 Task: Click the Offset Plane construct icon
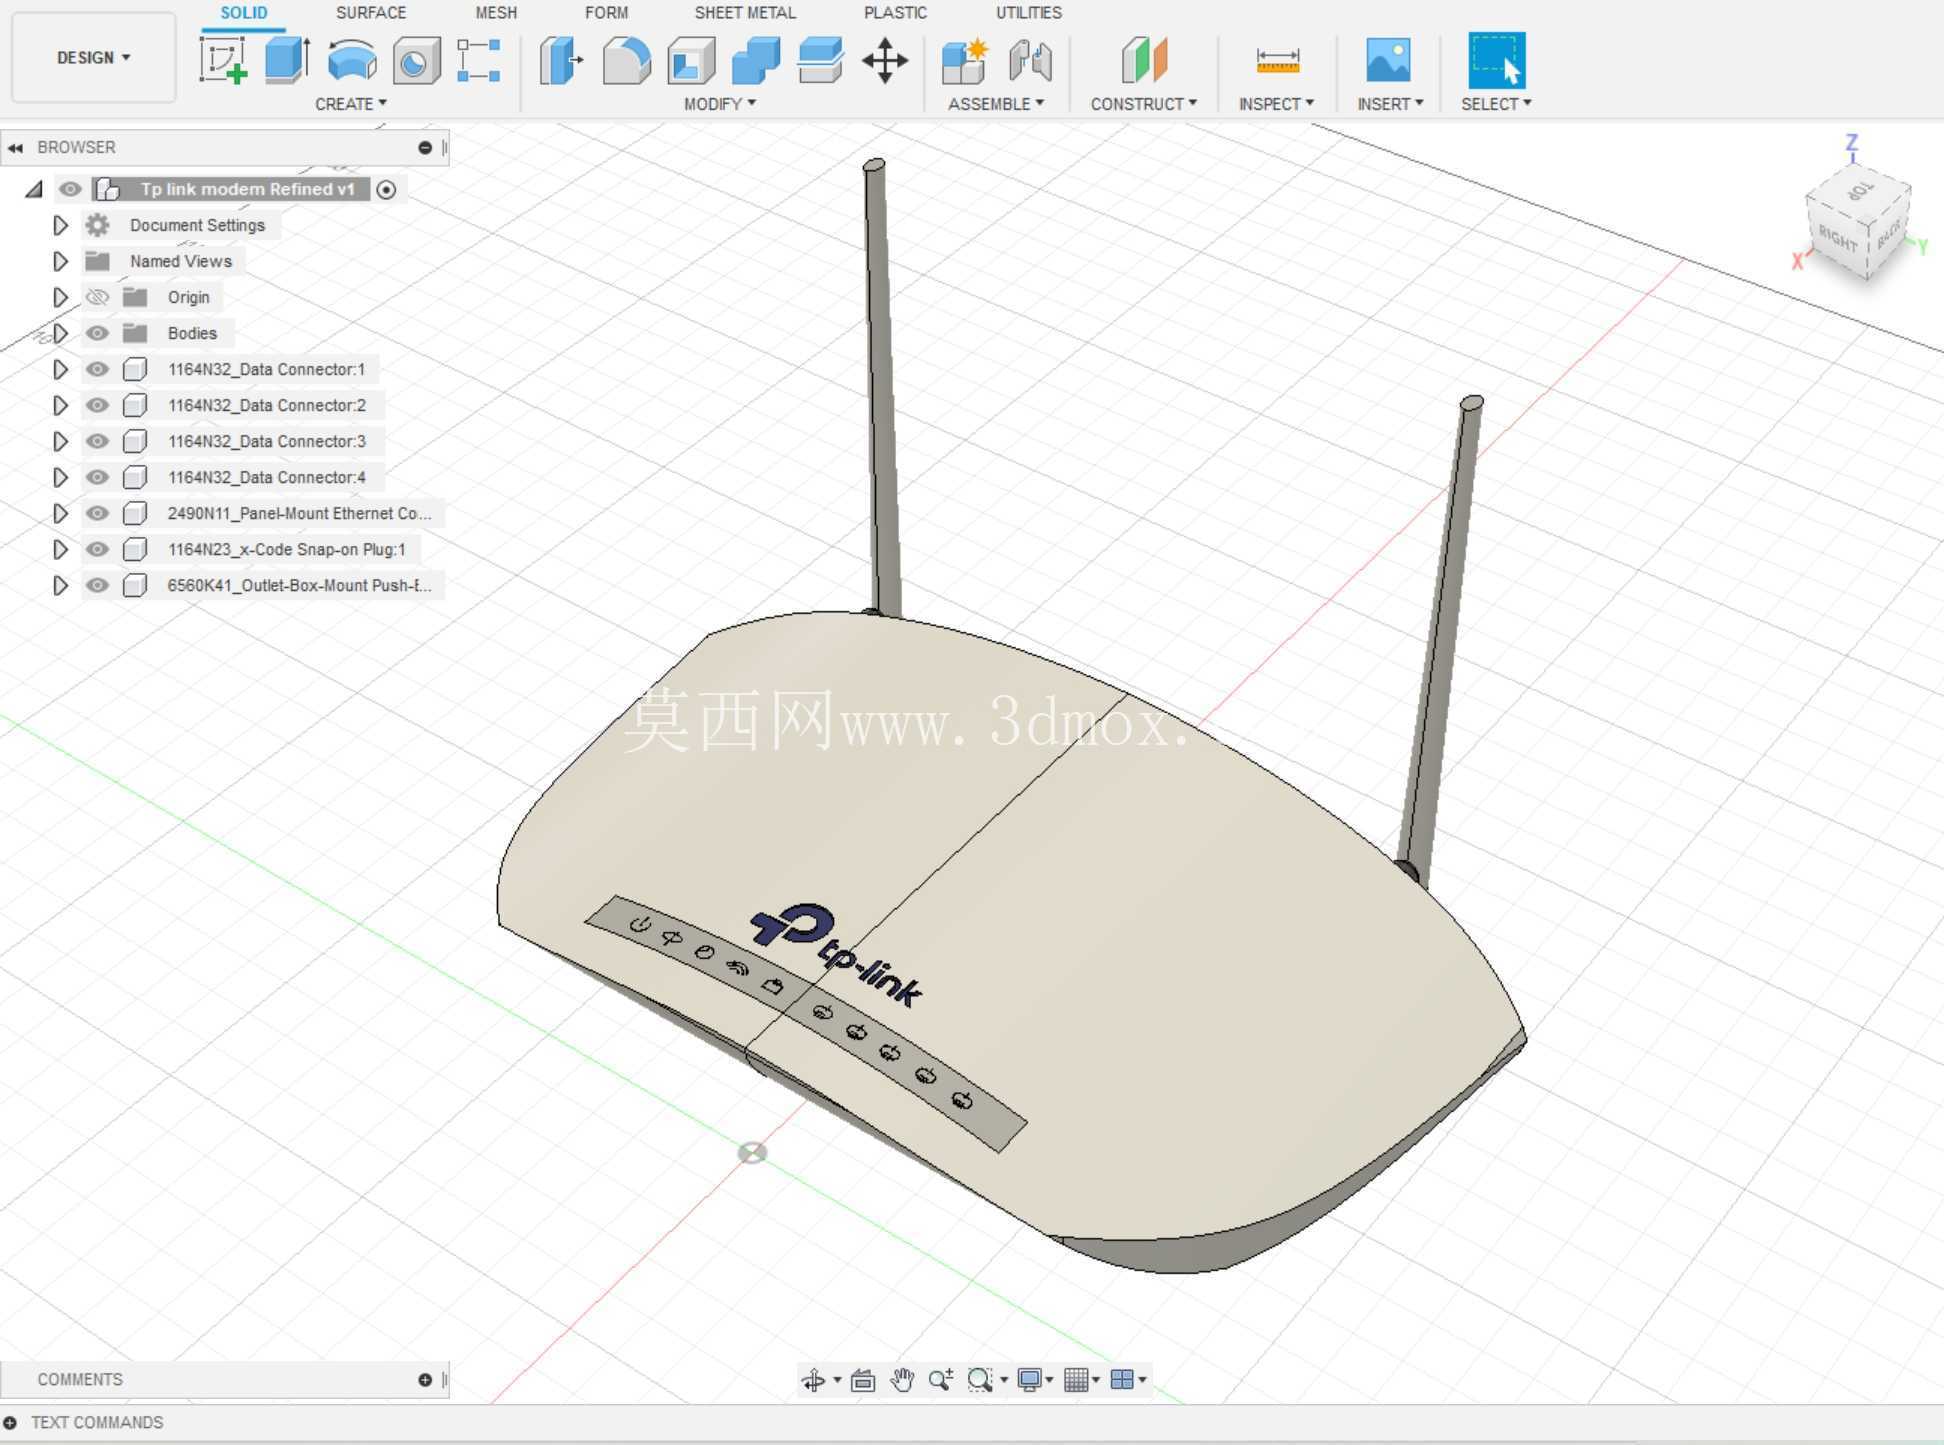[1144, 60]
